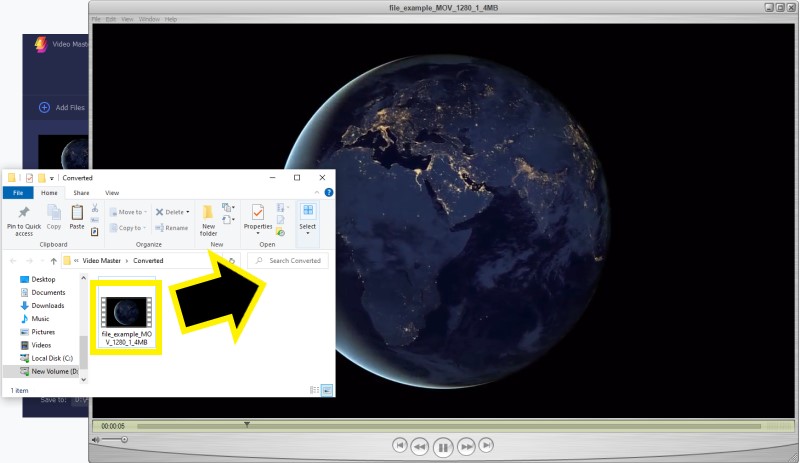Image resolution: width=800 pixels, height=463 pixels.
Task: Click the Delete button in Organize group
Action: click(169, 212)
